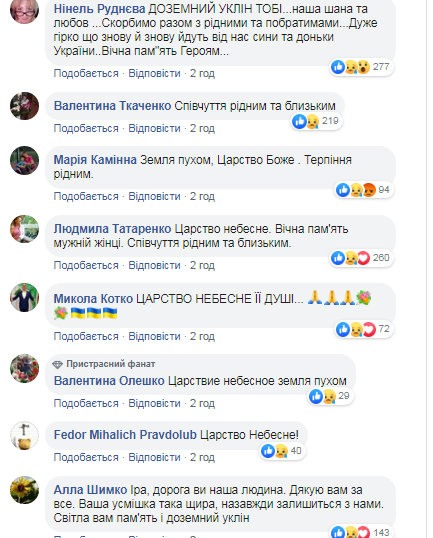
Task: Like Валентина Ткаченко's comment via Подобається
Action: coord(86,128)
